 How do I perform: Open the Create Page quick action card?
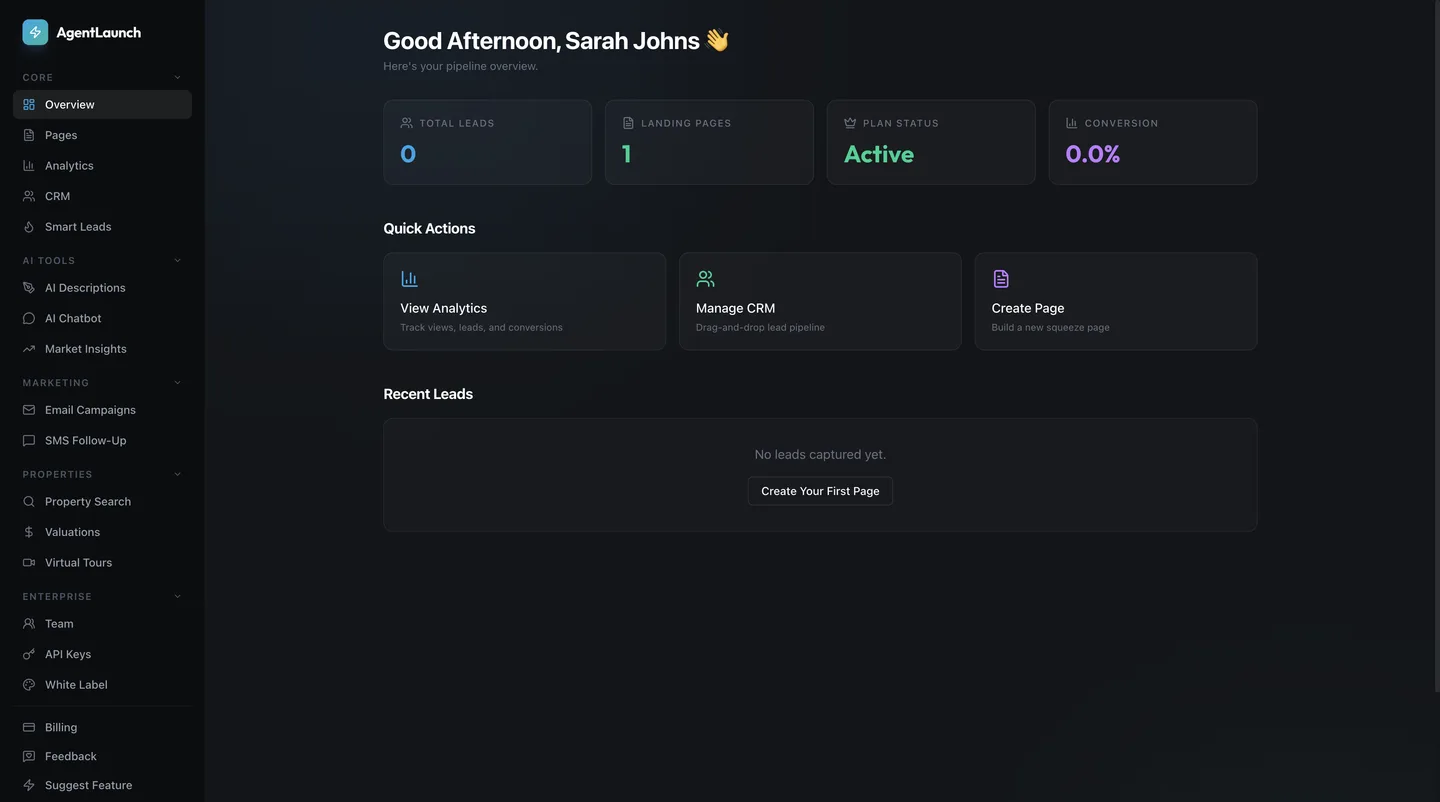pyautogui.click(x=1116, y=301)
